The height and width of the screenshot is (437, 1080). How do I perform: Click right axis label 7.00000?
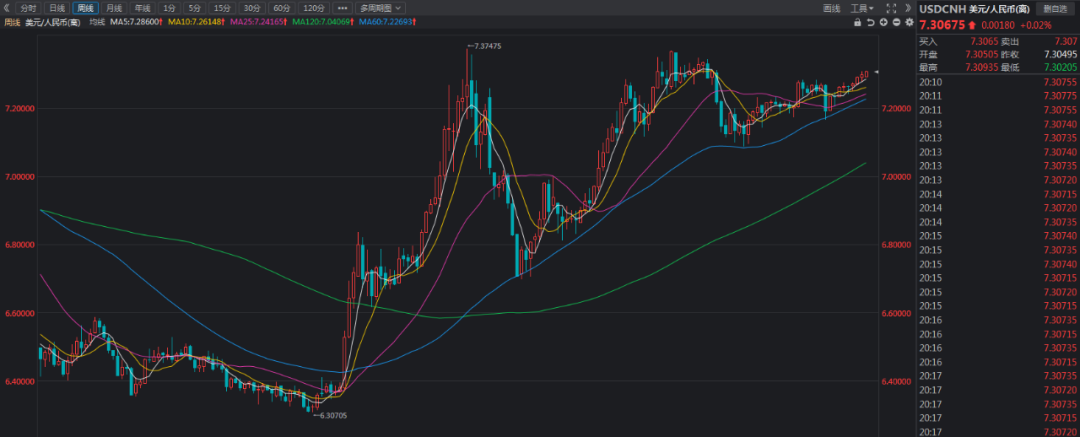(897, 177)
